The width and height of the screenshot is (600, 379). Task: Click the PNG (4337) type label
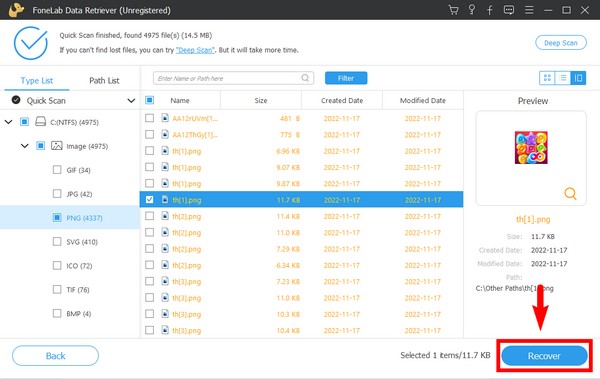[x=84, y=218]
